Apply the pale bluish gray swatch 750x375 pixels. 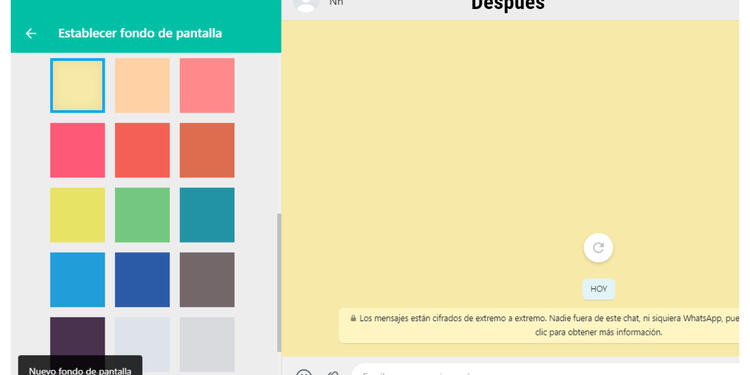(142, 344)
